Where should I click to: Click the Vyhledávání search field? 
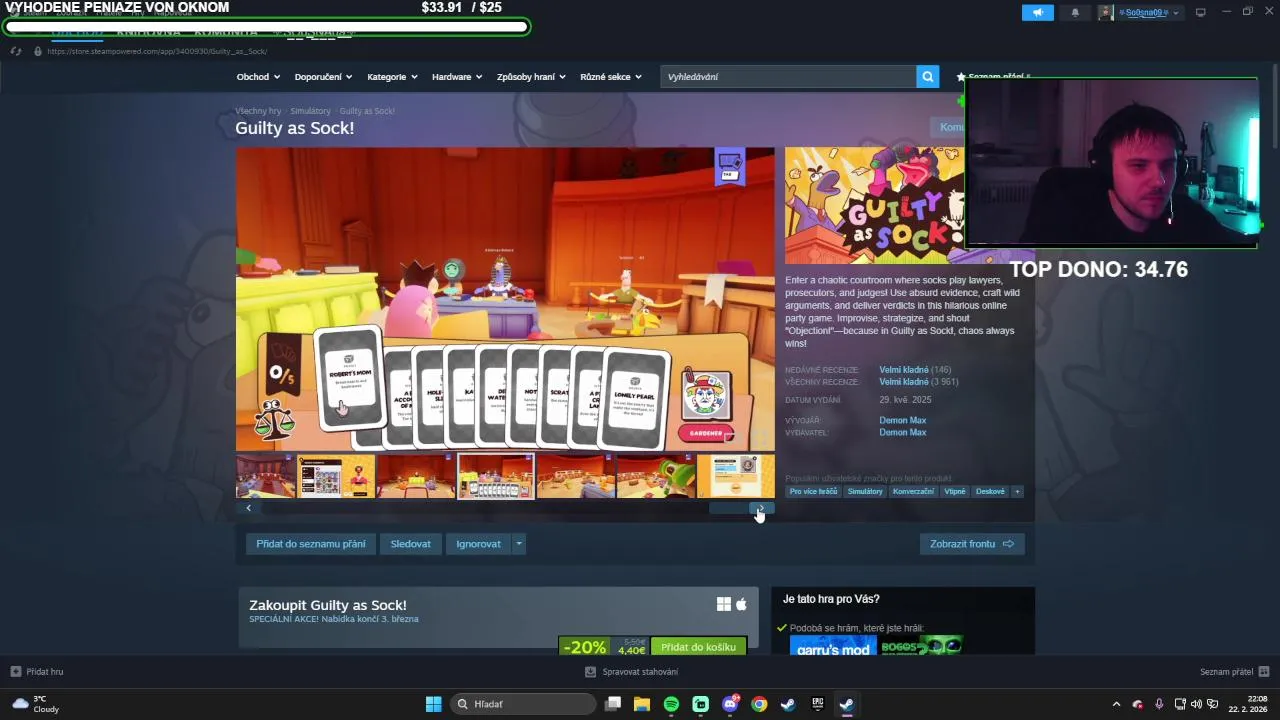[x=788, y=77]
